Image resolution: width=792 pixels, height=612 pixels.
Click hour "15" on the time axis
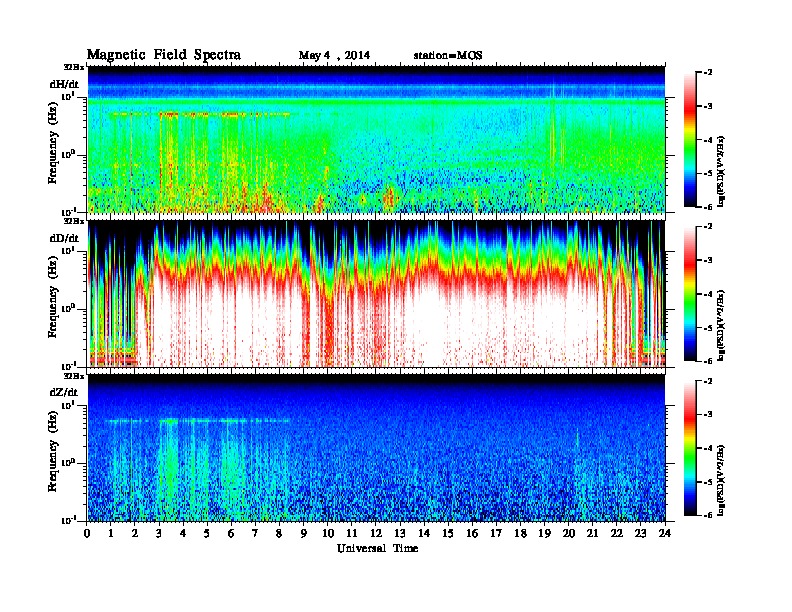[448, 533]
